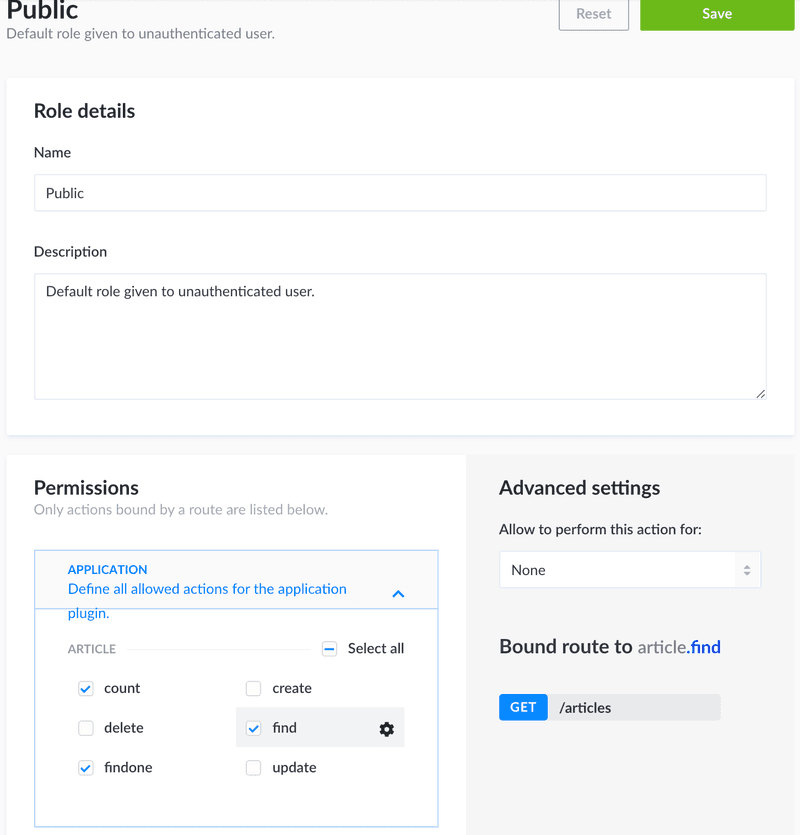Click the Name input containing Public
This screenshot has height=835, width=800.
pyautogui.click(x=400, y=192)
